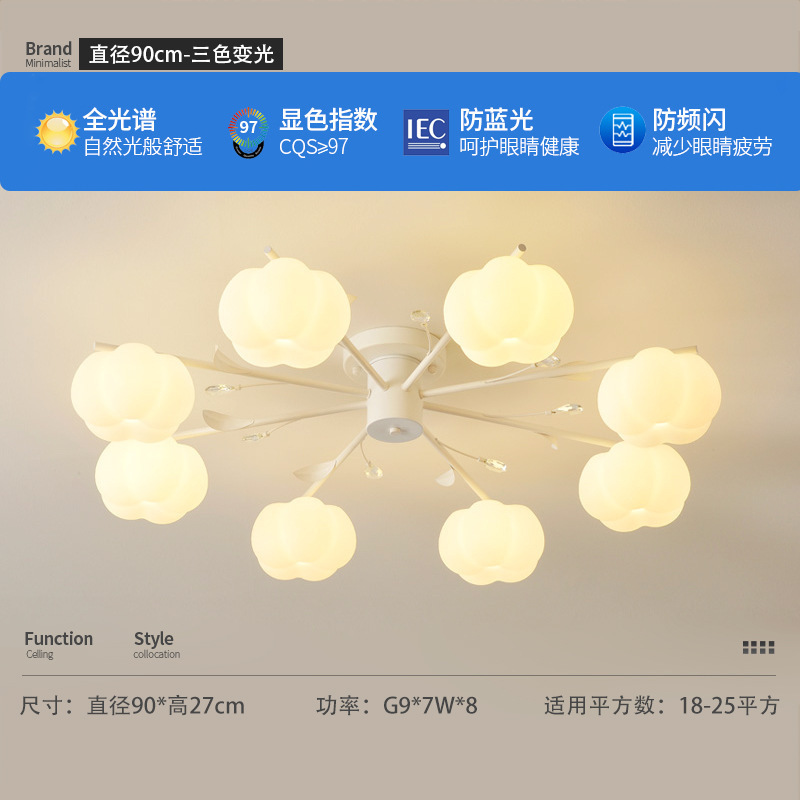Click the Function Ceiling label
This screenshot has width=800, height=800.
(x=59, y=645)
